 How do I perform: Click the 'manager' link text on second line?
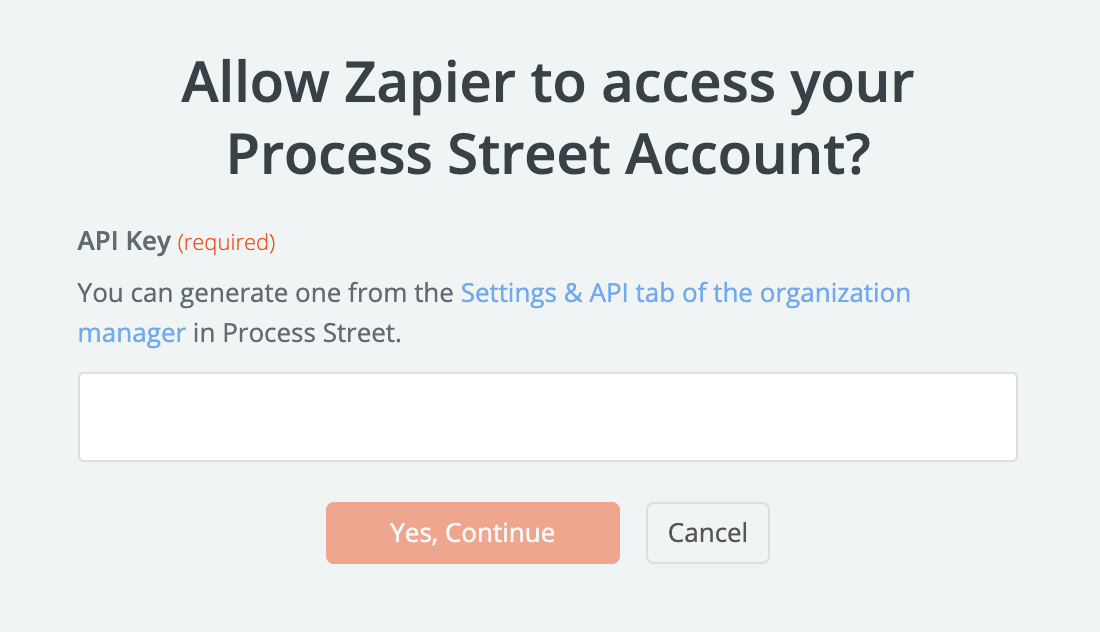(x=131, y=332)
